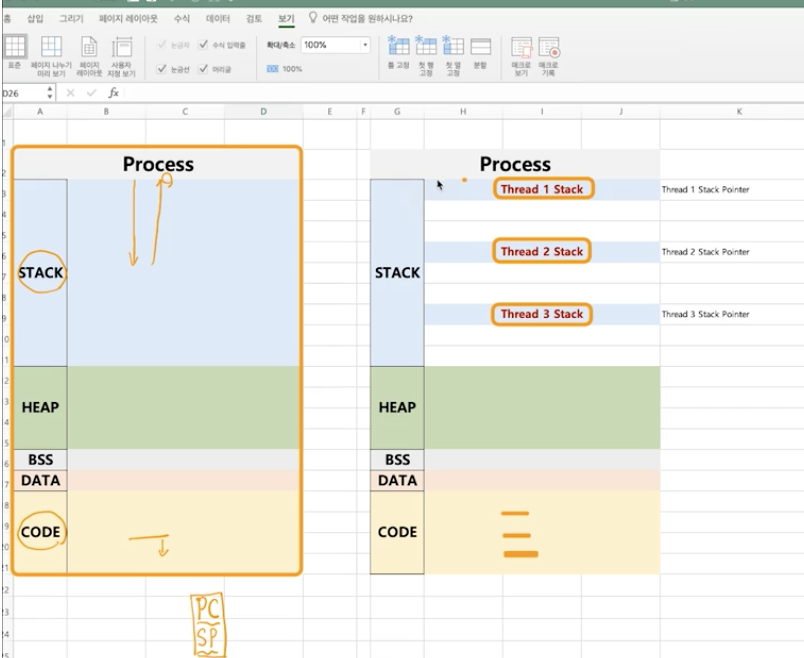Open the fx insert function dialog
Screen dimensions: 804x658
coord(113,93)
